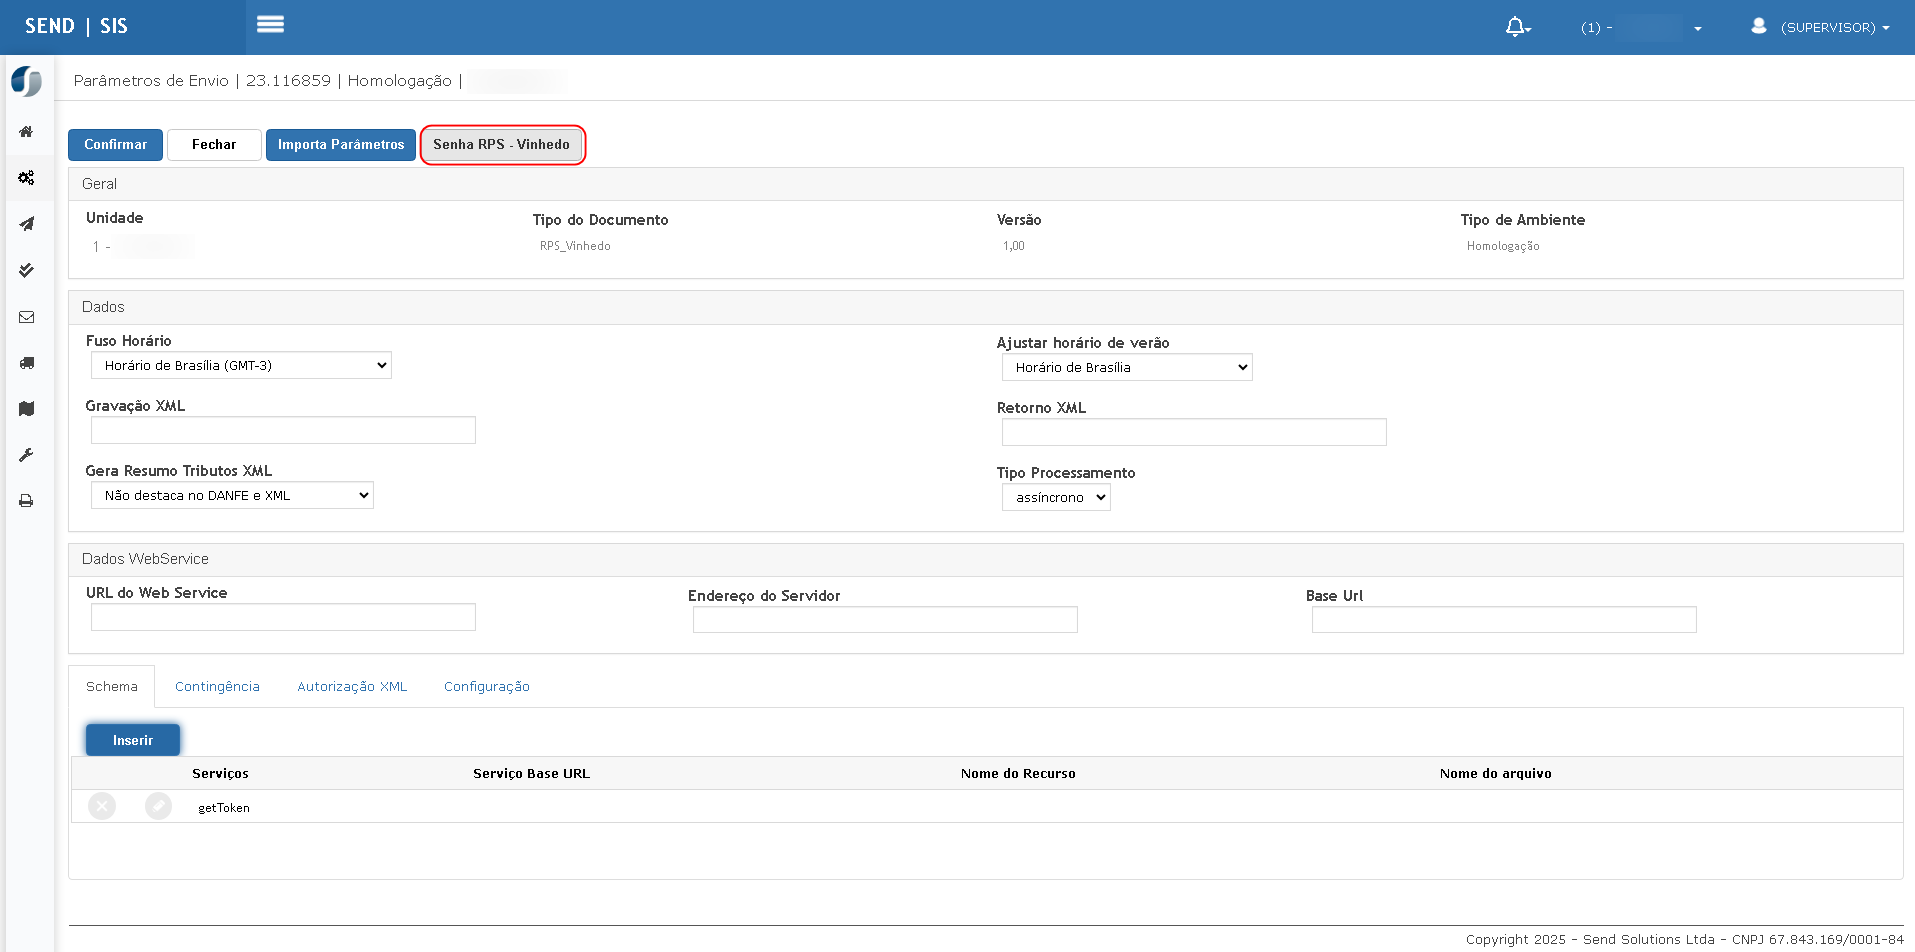The image size is (1915, 952).
Task: Delete the getToken row with X icon
Action: [x=102, y=806]
